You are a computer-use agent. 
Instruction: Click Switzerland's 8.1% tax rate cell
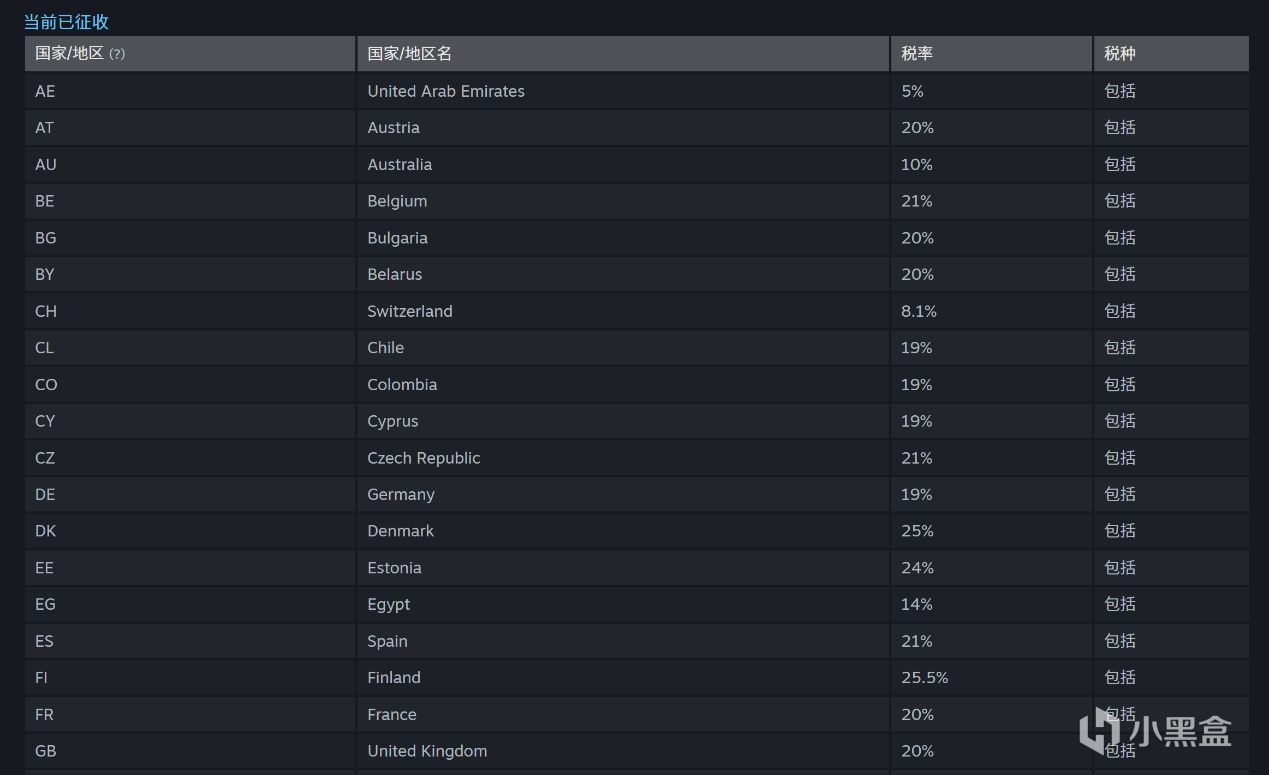919,311
